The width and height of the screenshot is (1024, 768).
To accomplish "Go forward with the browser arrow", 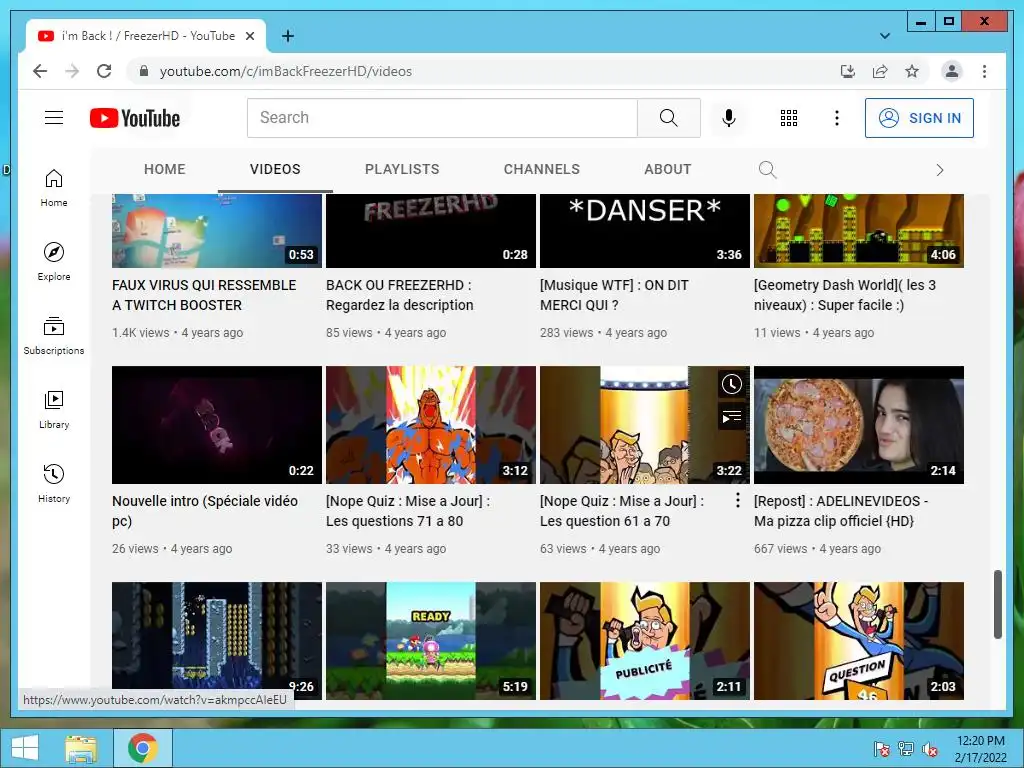I will 72,71.
